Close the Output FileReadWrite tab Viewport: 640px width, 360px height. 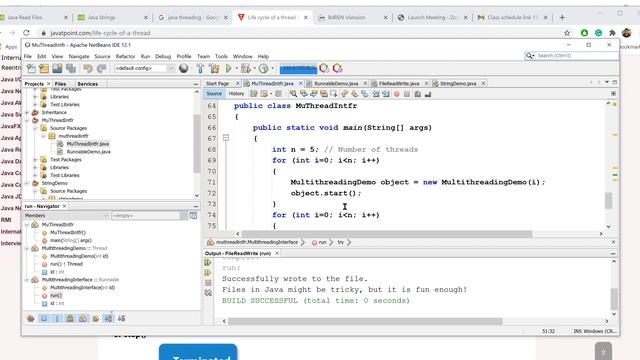click(x=277, y=253)
